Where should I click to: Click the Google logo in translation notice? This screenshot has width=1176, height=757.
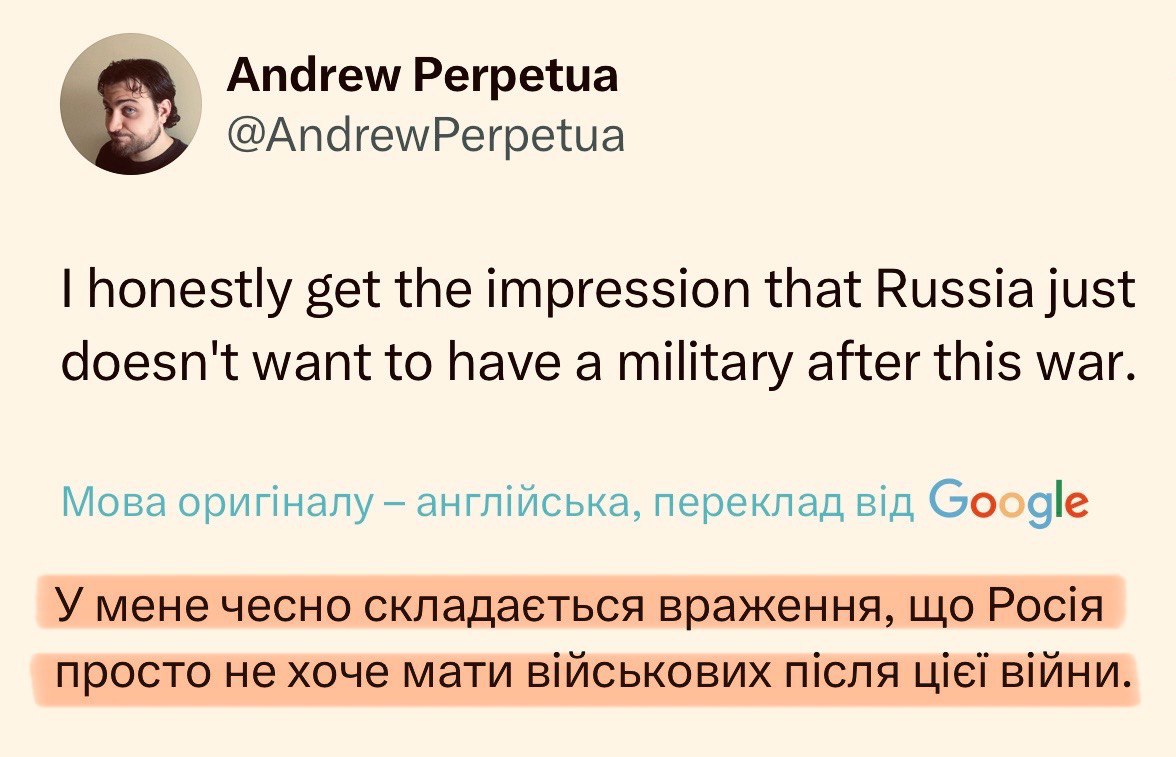point(1008,501)
